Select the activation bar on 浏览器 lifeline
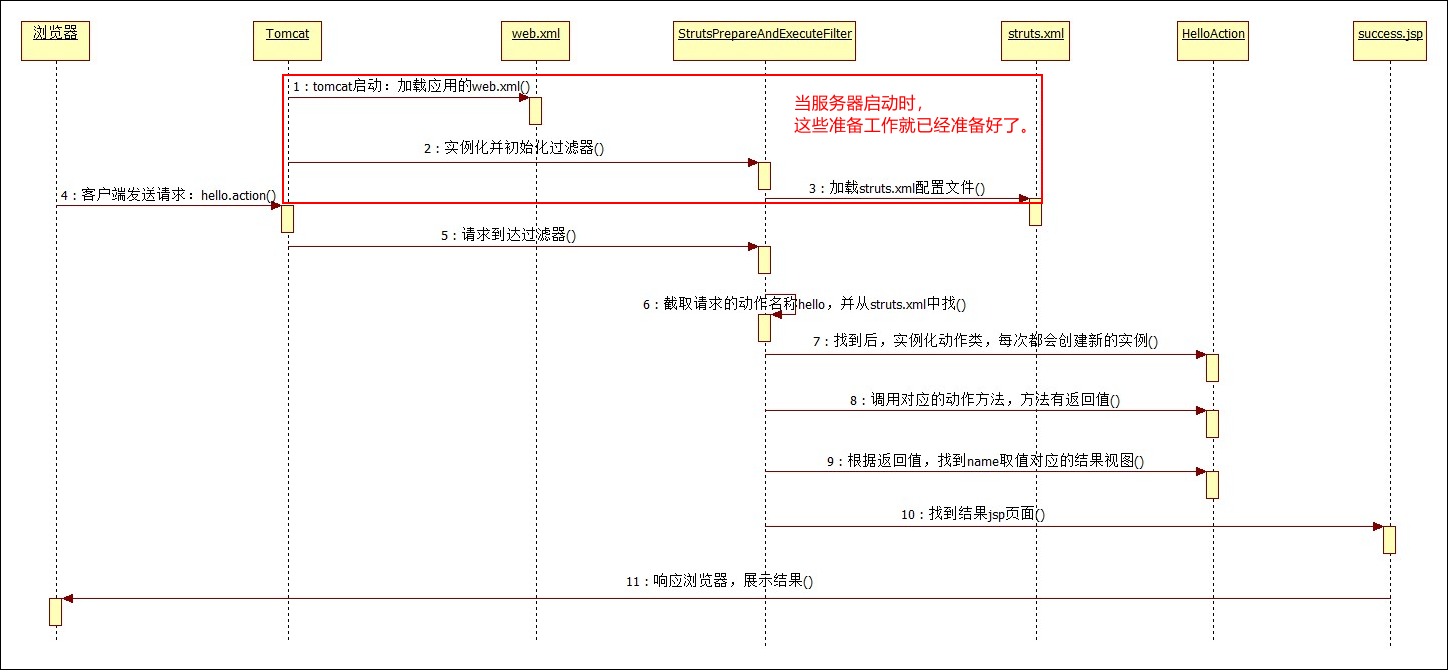1448x670 pixels. tap(55, 612)
